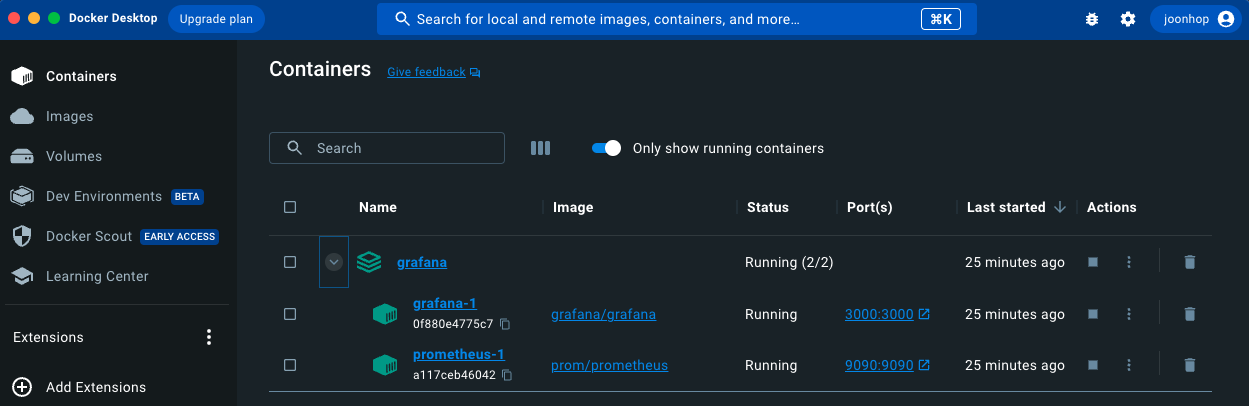Open more actions for prometheus-1

(x=1129, y=365)
